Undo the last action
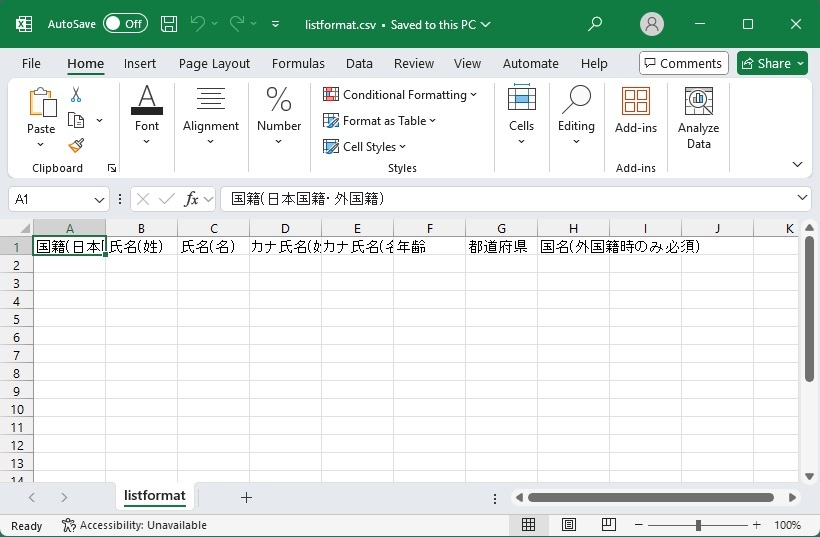The image size is (820, 537). (198, 24)
